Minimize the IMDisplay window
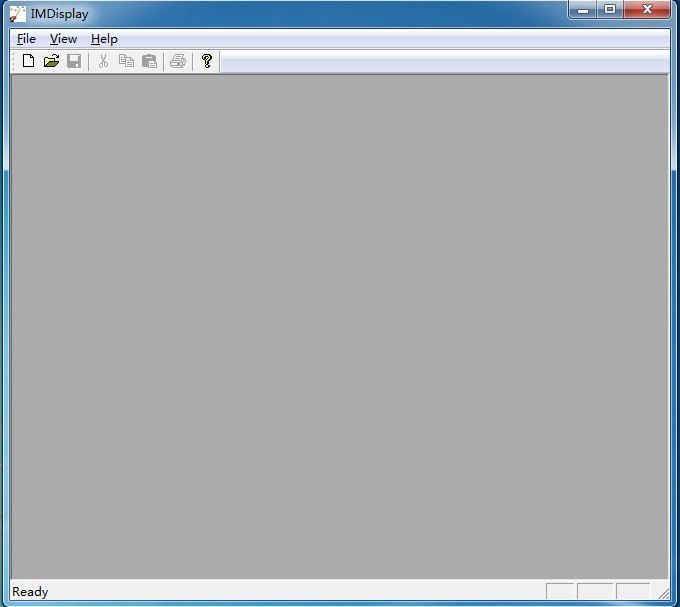The width and height of the screenshot is (680, 607). point(583,10)
